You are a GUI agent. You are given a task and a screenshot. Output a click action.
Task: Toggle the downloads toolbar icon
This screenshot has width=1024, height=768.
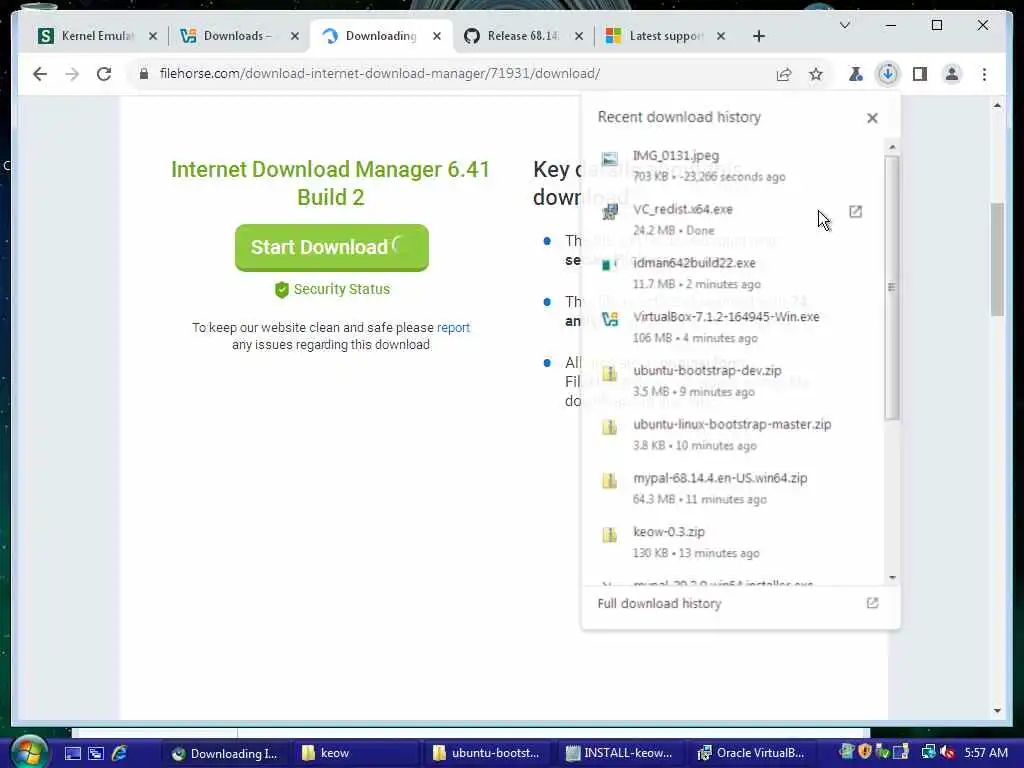click(x=888, y=74)
